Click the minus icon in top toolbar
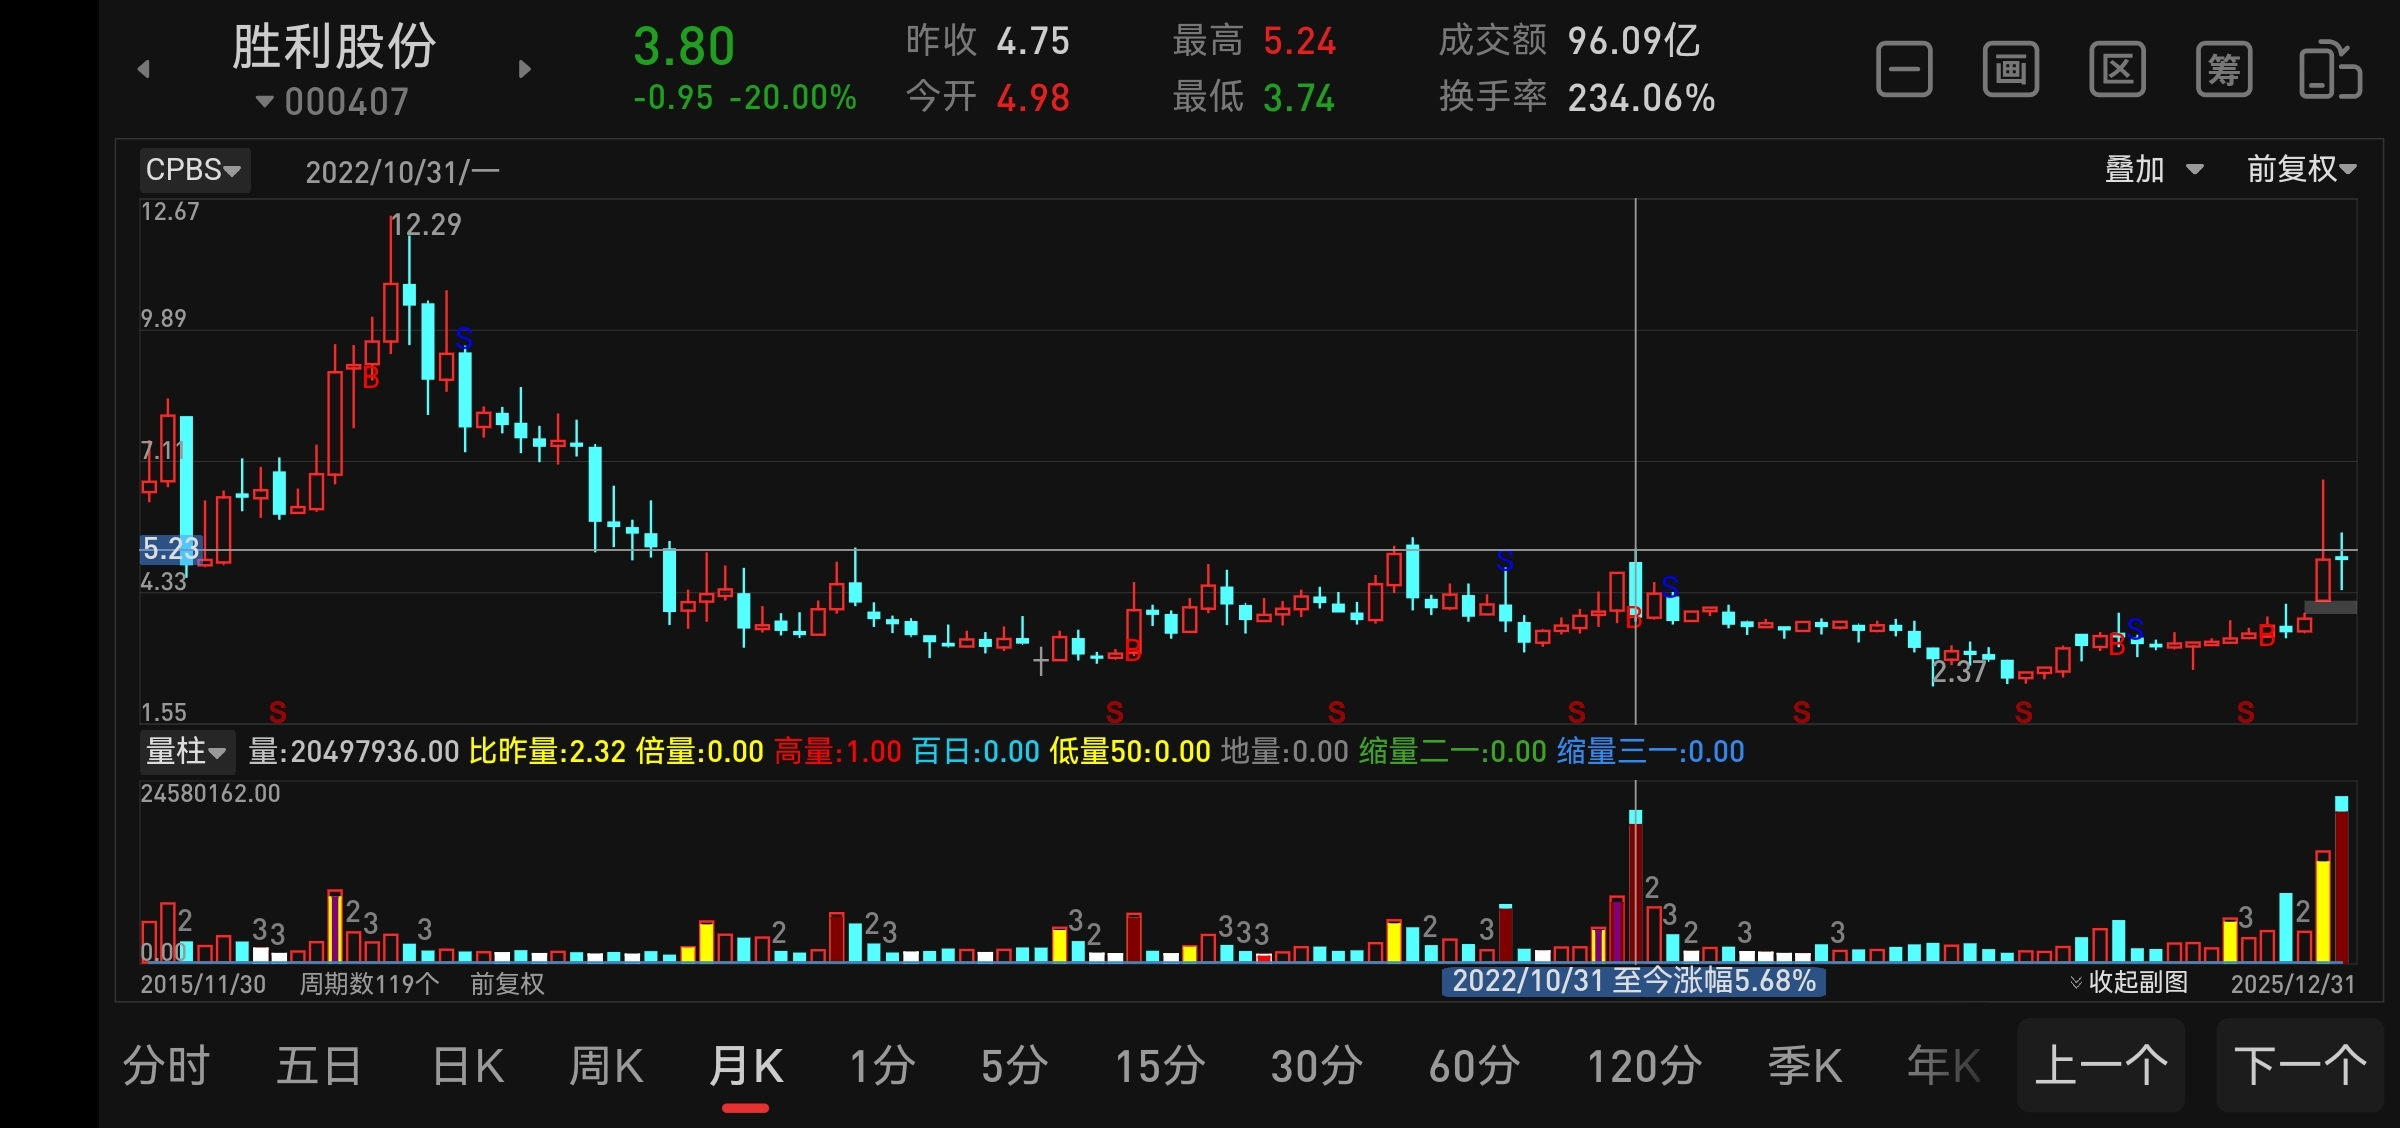The width and height of the screenshot is (2400, 1128). pos(1904,70)
